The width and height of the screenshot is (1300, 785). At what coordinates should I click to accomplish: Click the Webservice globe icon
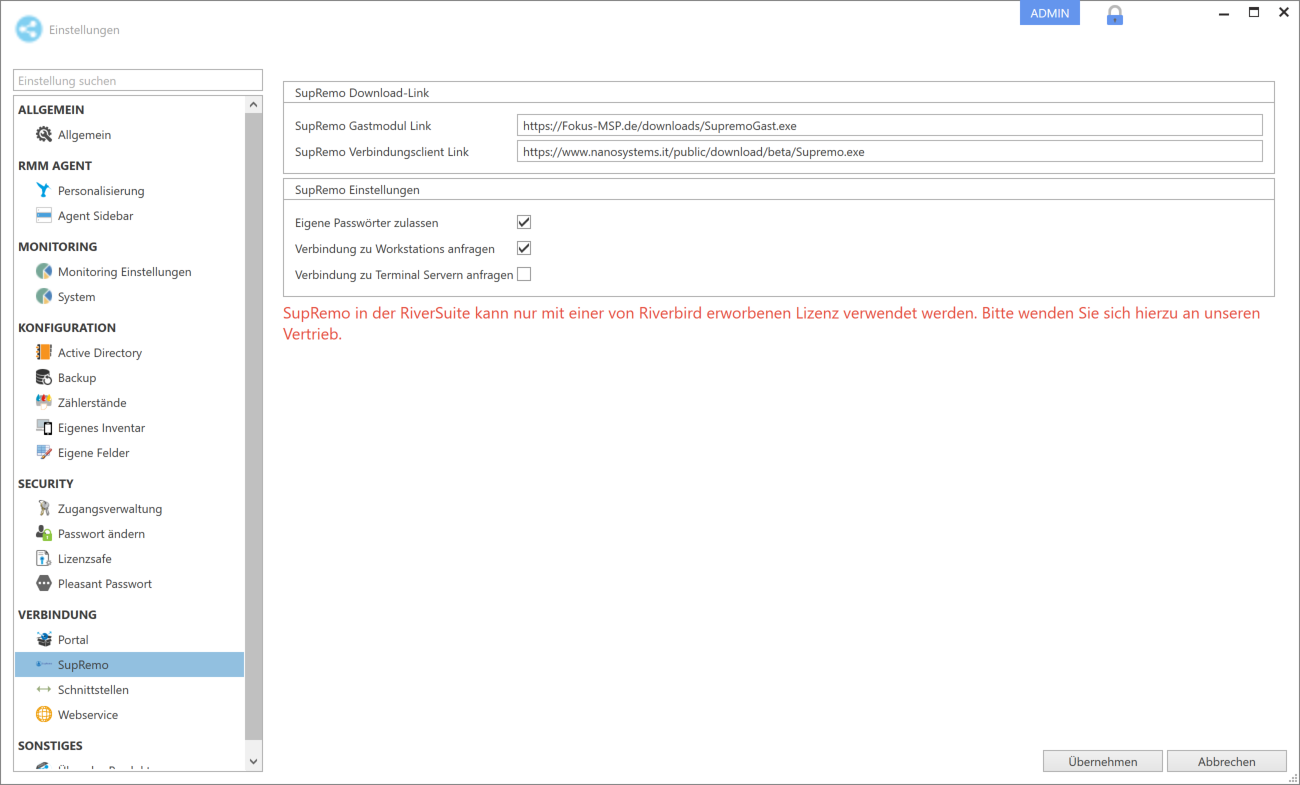click(44, 714)
